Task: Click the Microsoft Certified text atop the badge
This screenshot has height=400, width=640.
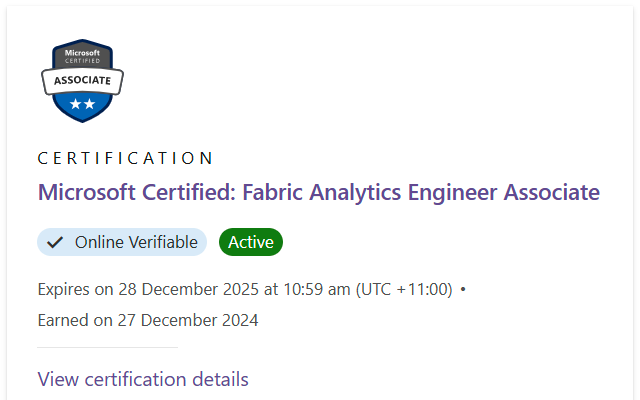Action: point(82,56)
